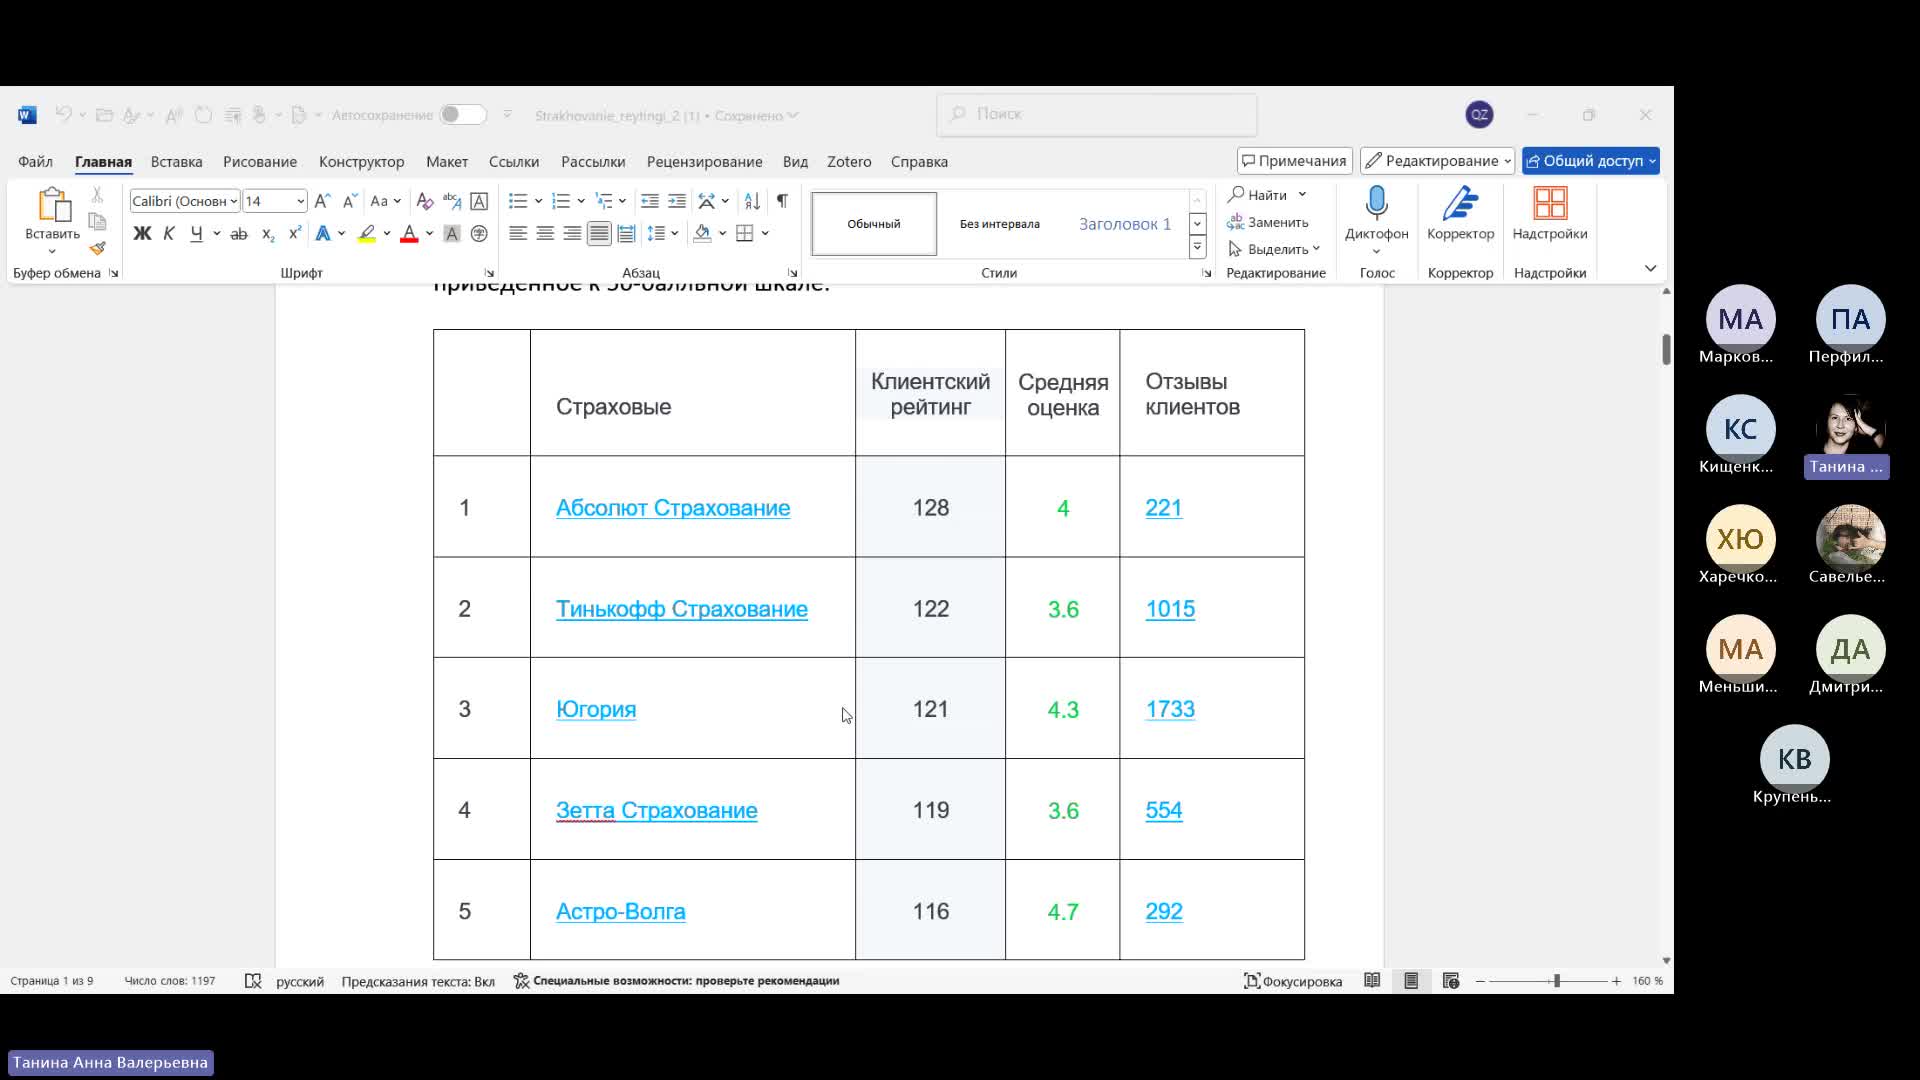The image size is (1920, 1080).
Task: Apply underline formatting (Ч)
Action: click(x=196, y=233)
